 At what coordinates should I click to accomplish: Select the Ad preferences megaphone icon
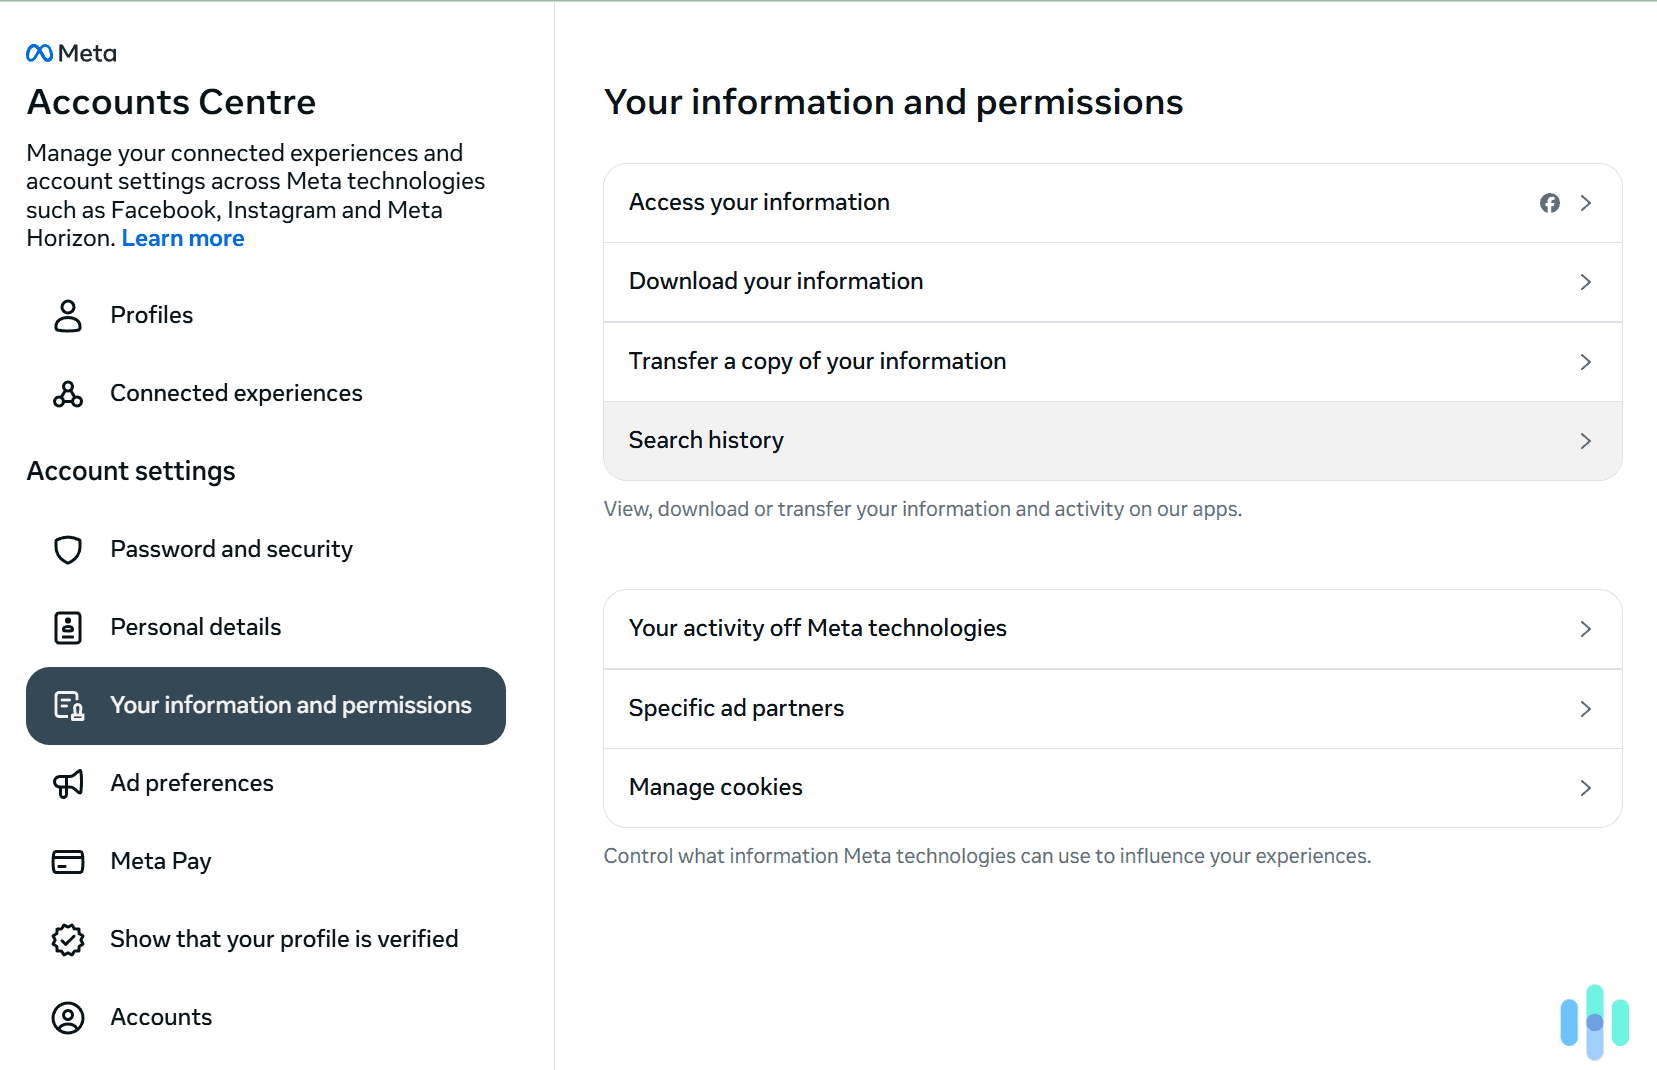67,783
